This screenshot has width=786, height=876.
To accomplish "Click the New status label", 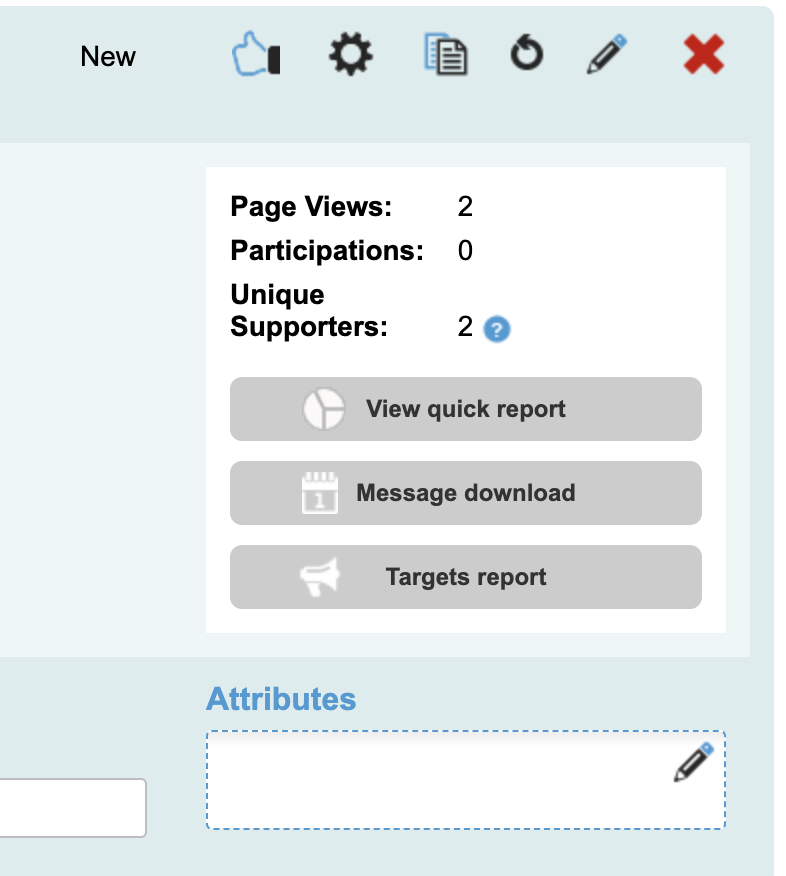I will [108, 57].
